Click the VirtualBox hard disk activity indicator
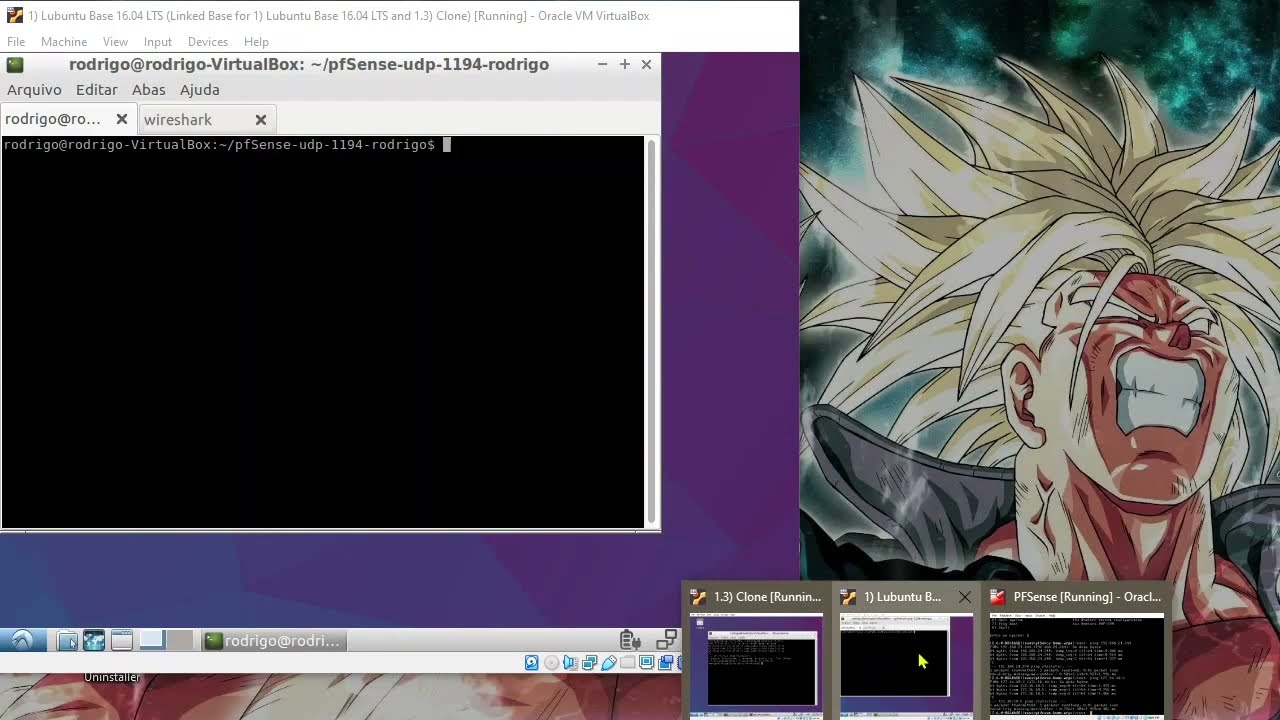The image size is (1280, 720). click(531, 662)
